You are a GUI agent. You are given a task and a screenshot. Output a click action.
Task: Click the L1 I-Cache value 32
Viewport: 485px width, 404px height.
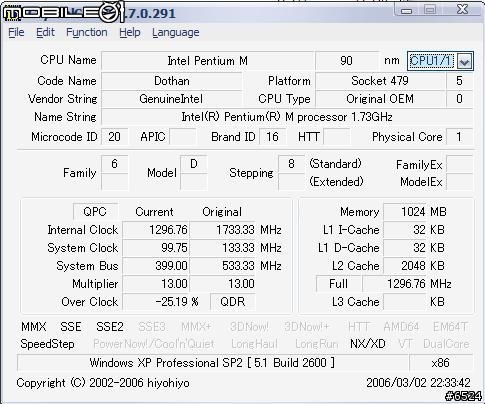405,230
